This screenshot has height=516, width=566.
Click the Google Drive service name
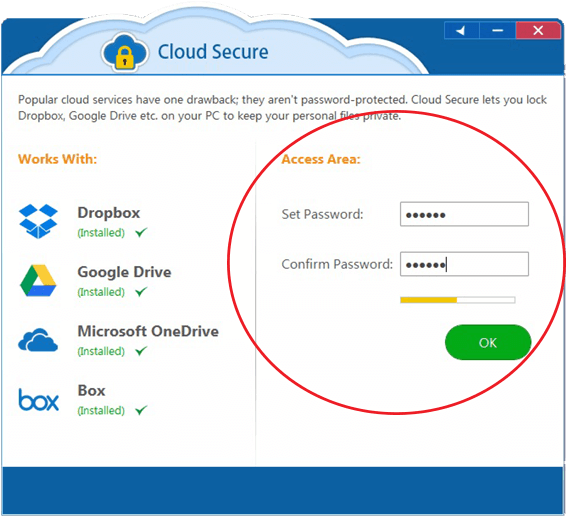coord(124,272)
